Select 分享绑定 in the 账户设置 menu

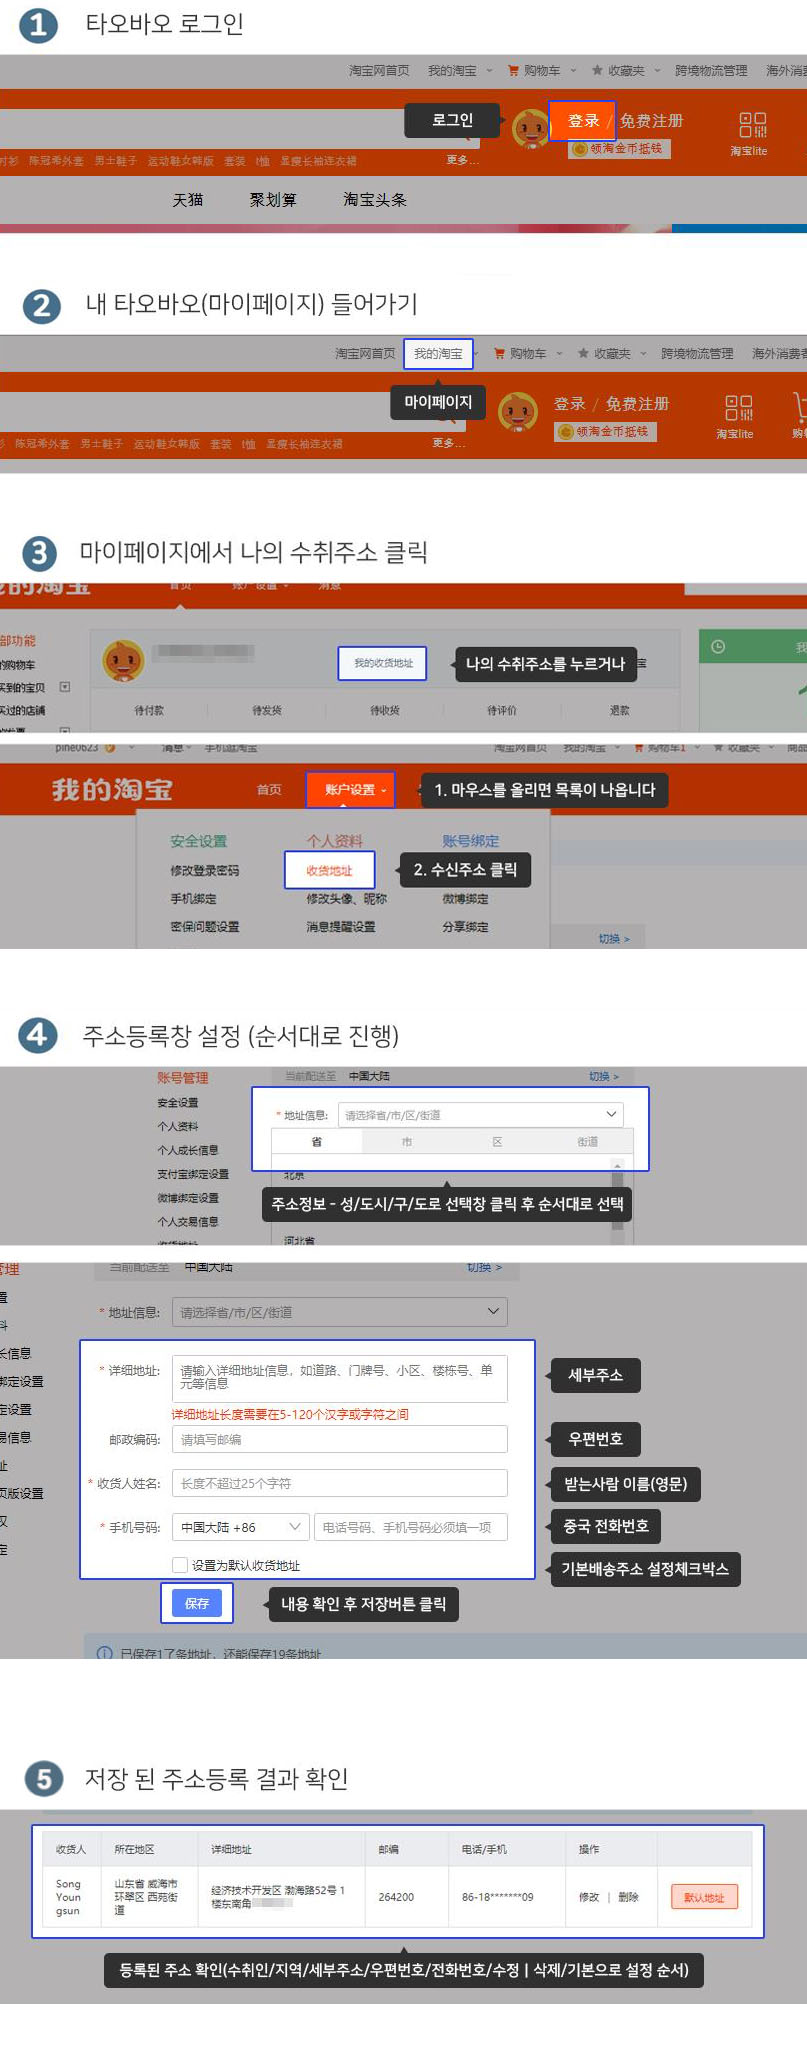(466, 927)
